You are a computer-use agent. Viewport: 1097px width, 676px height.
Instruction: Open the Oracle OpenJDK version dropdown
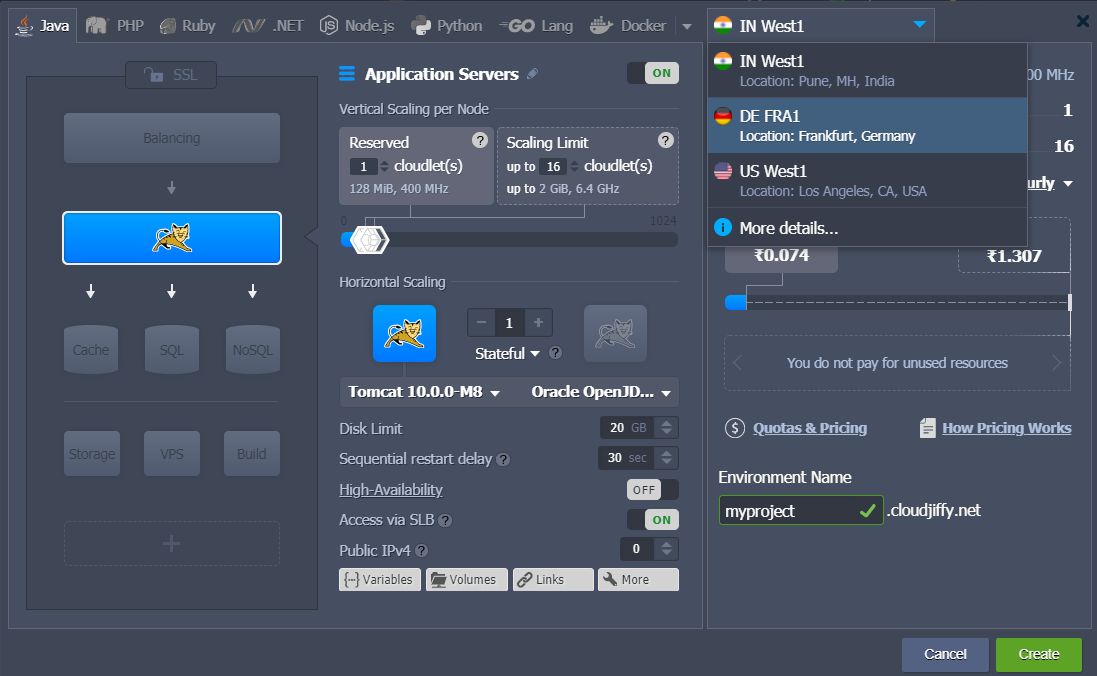(600, 392)
